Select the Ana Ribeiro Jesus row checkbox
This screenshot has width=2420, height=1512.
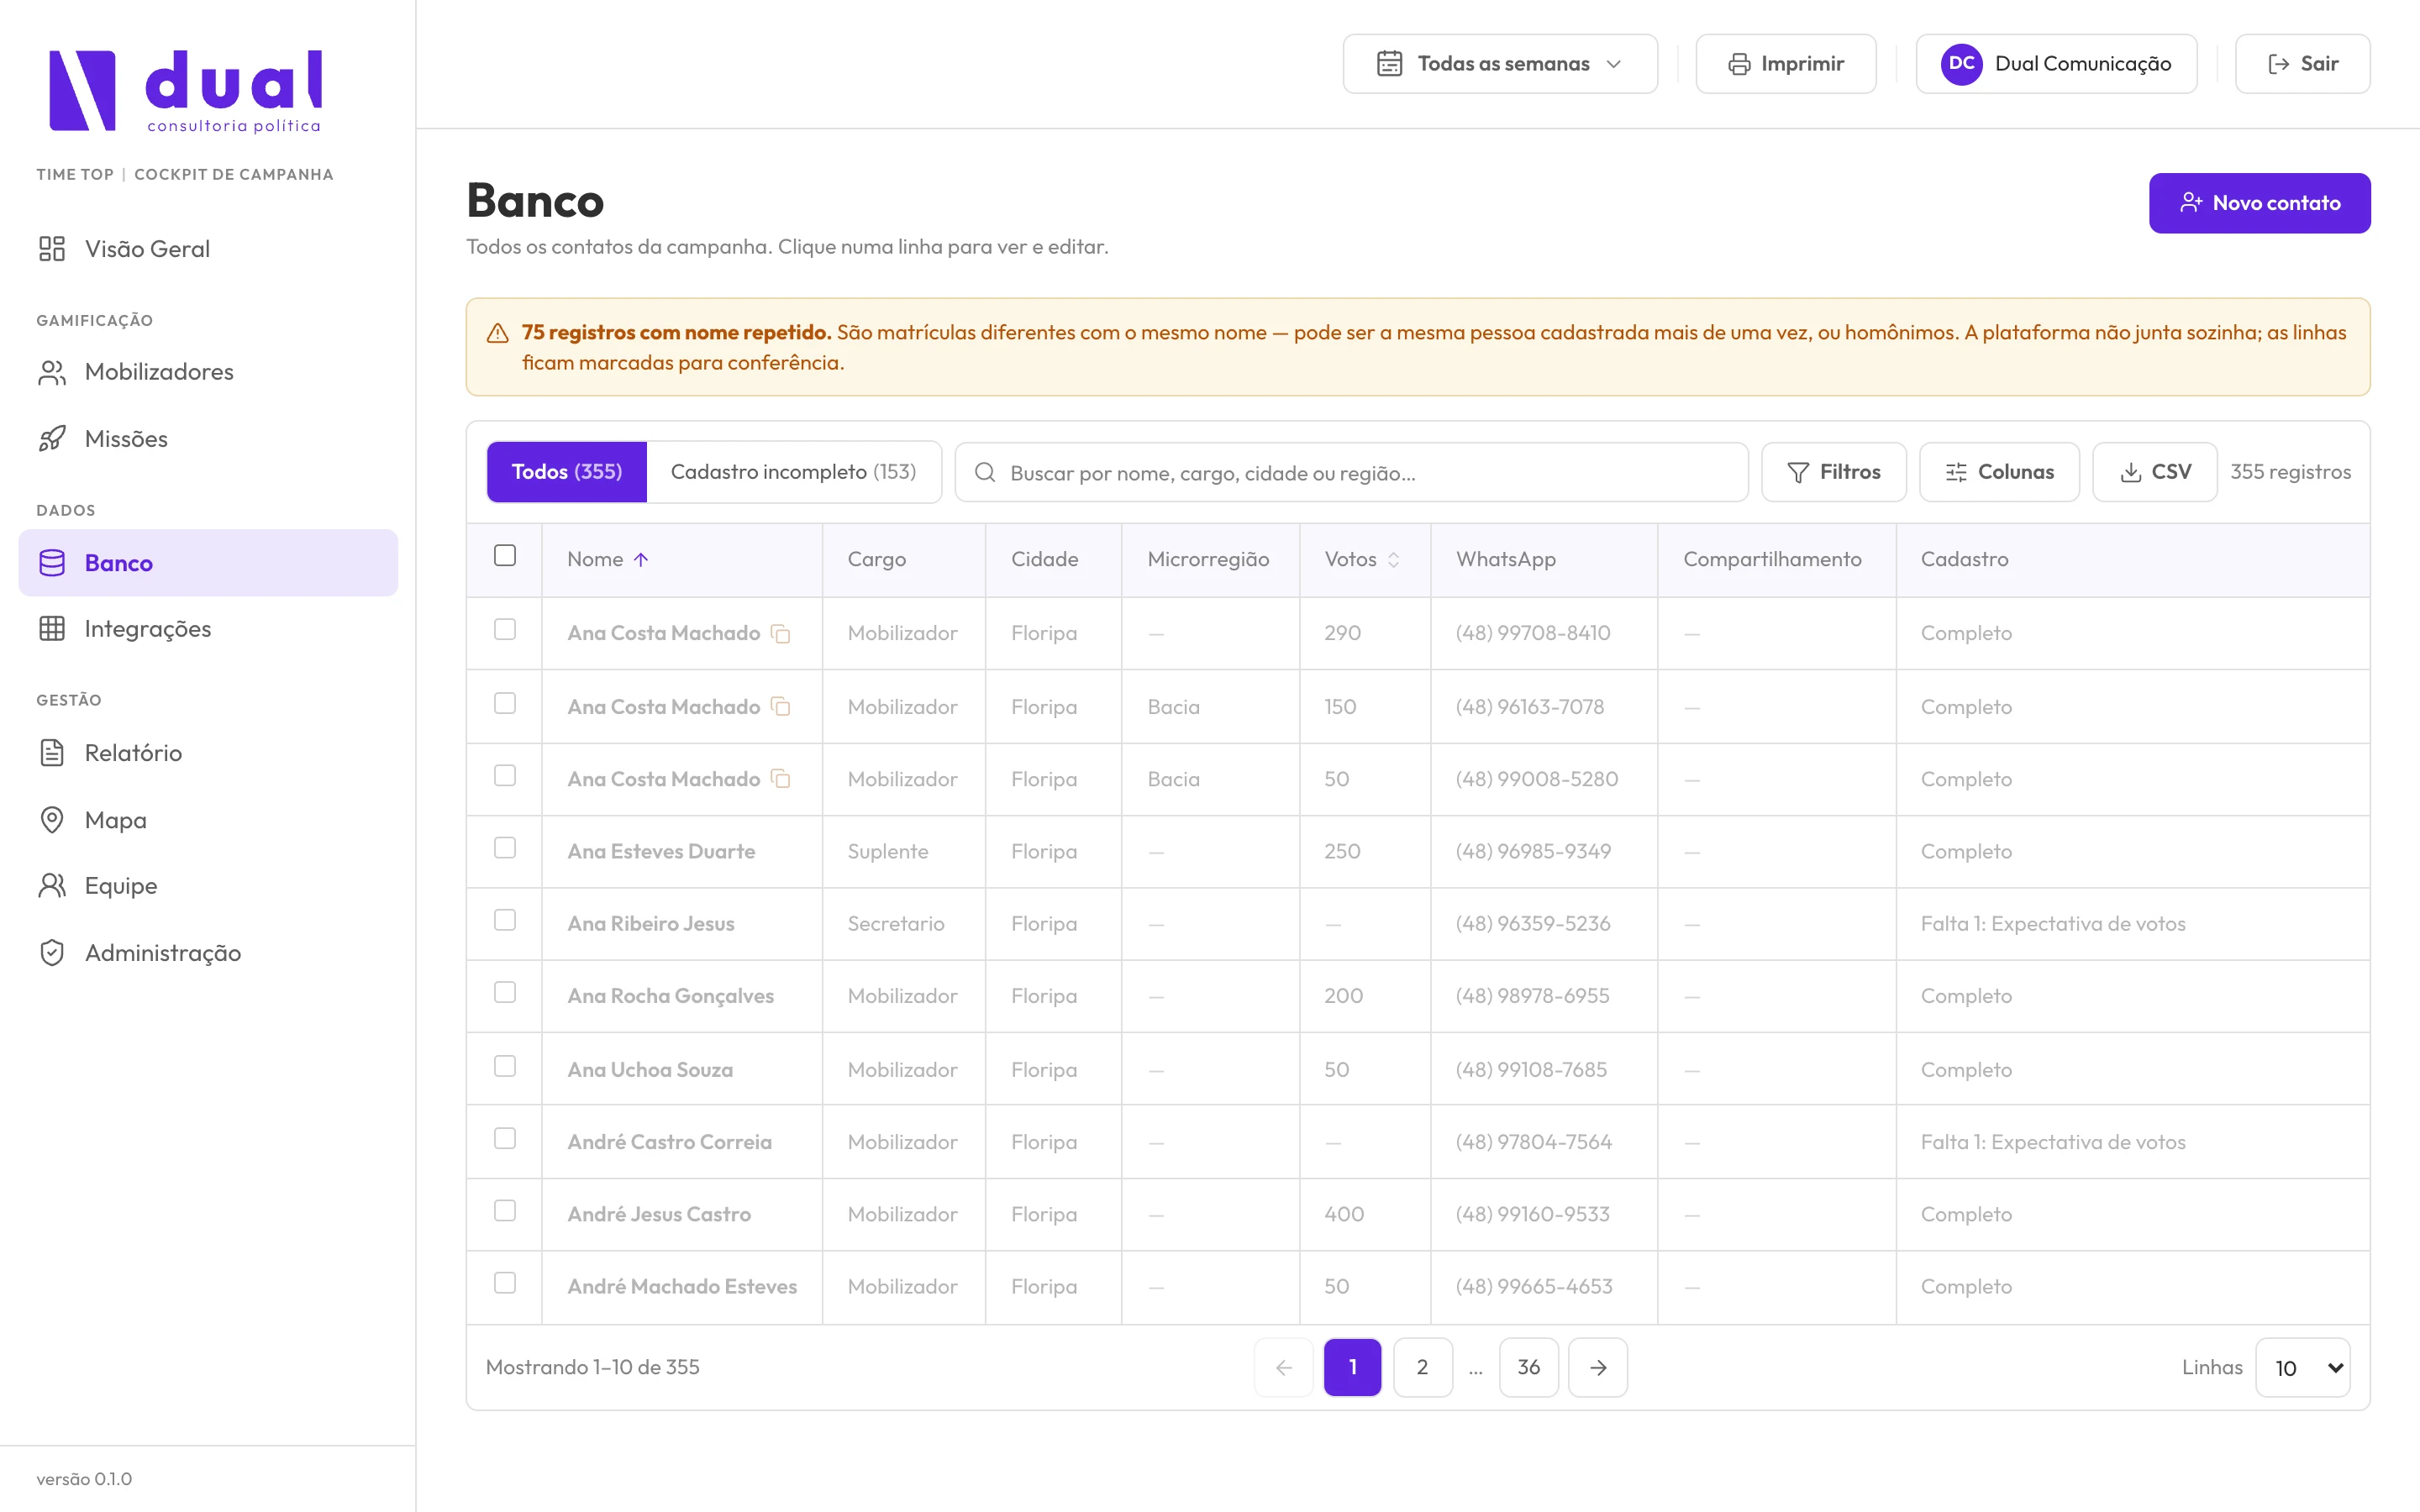pyautogui.click(x=505, y=920)
